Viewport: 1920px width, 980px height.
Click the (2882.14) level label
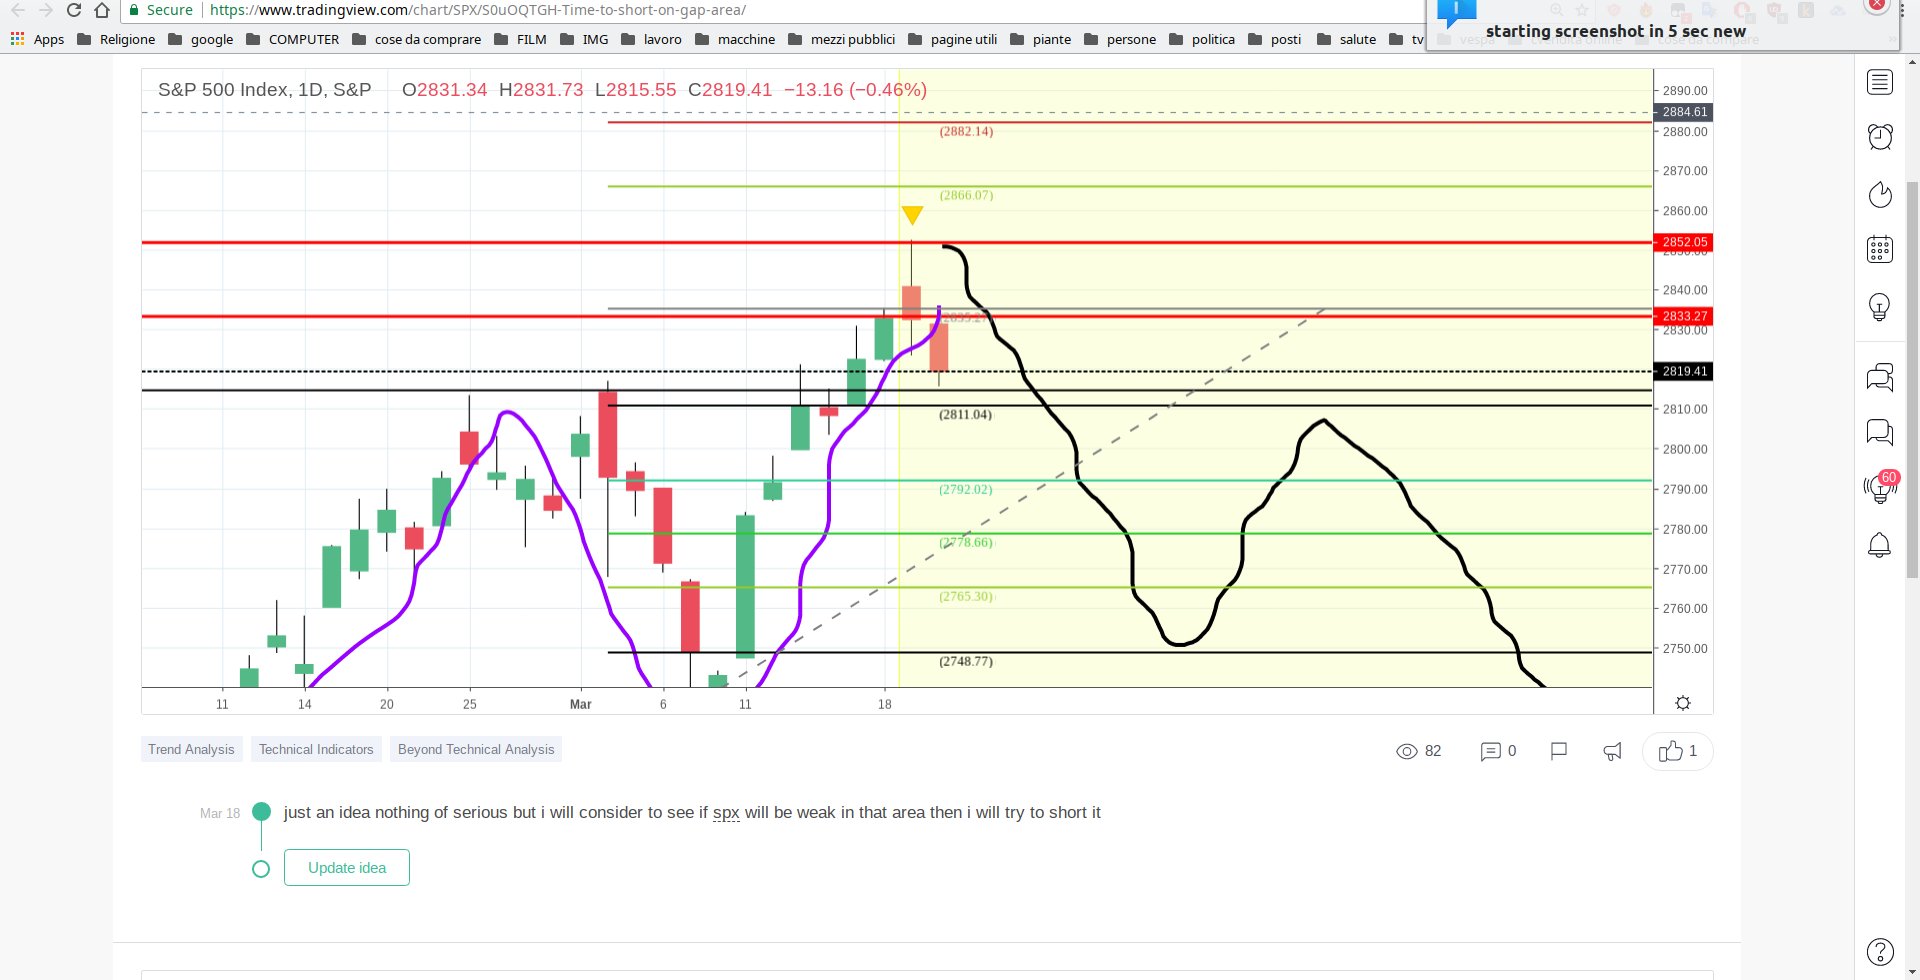(966, 131)
